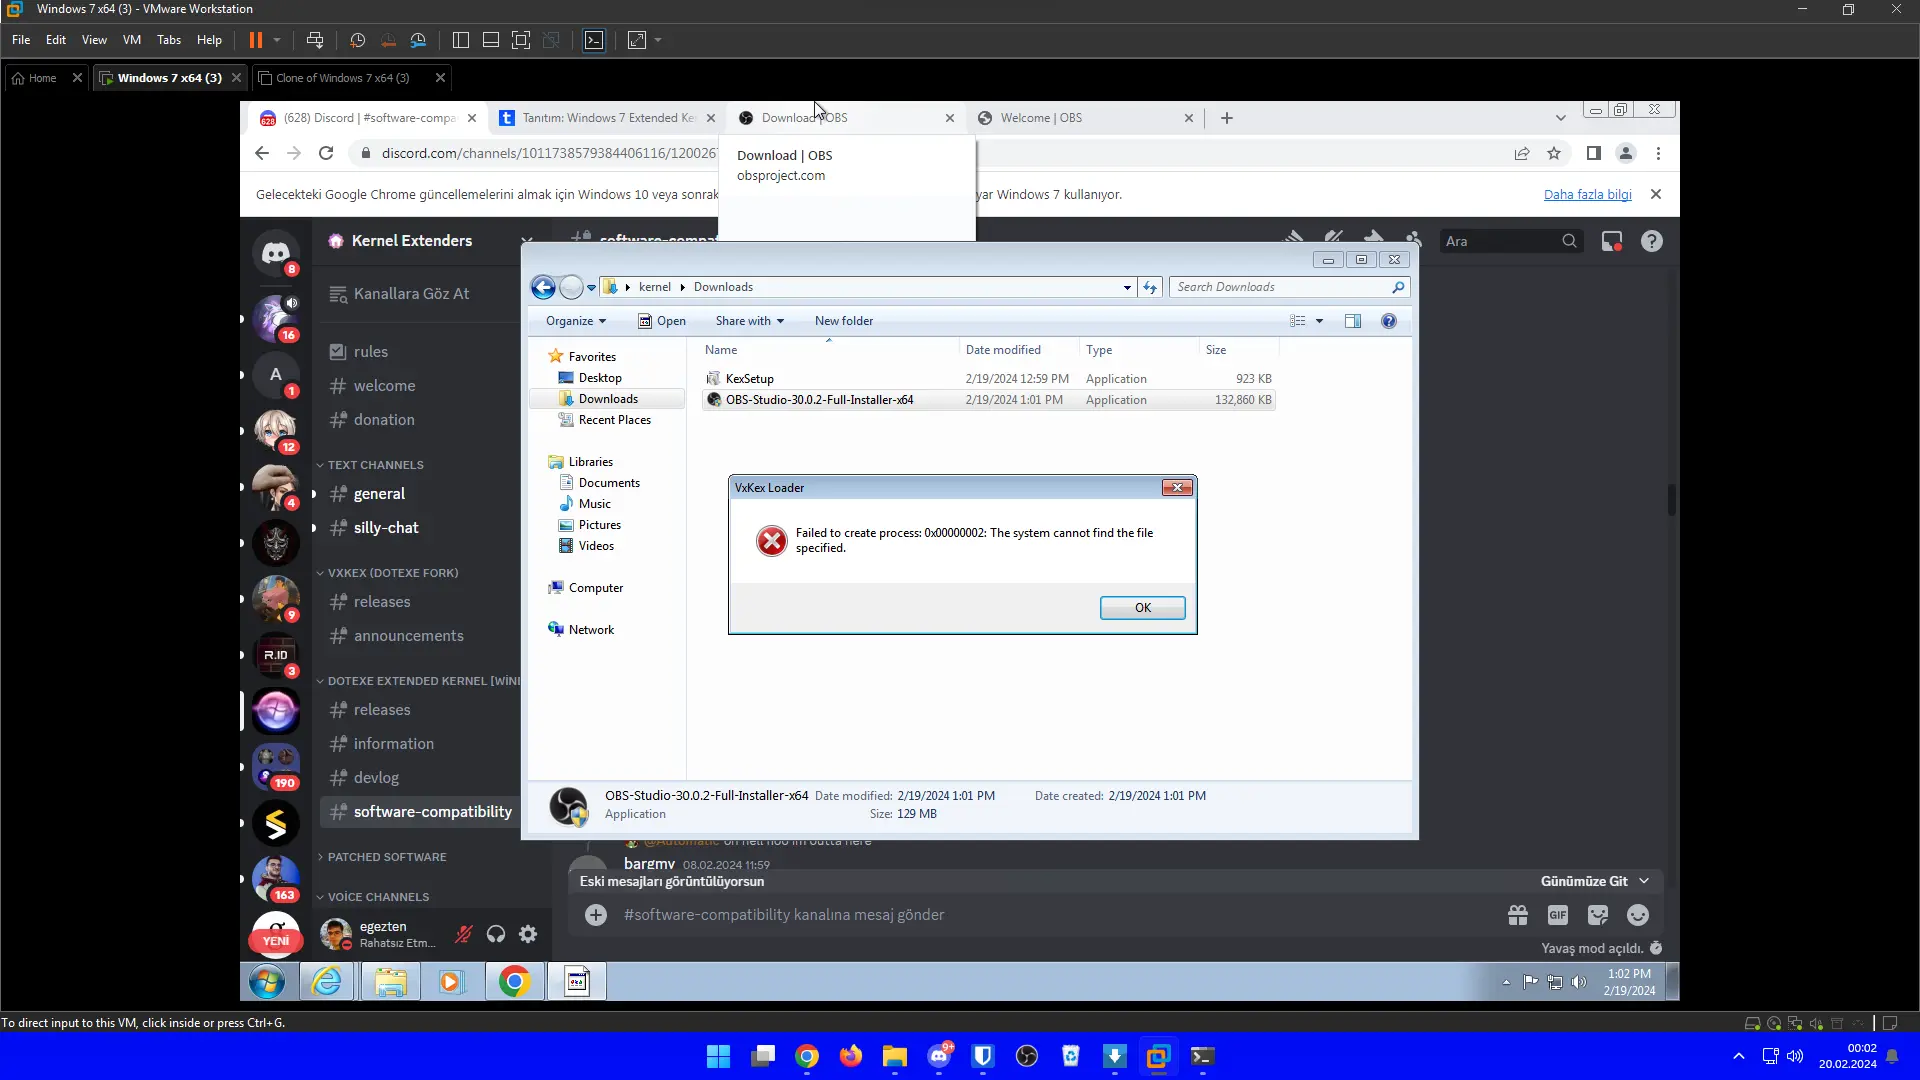Click Open in the Explorer toolbar
This screenshot has width=1920, height=1080.
coord(662,321)
